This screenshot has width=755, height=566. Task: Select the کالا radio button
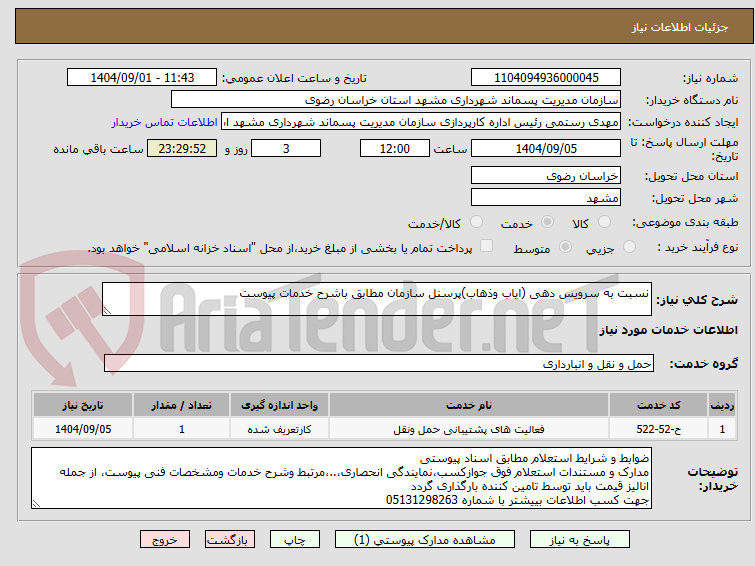coord(604,222)
